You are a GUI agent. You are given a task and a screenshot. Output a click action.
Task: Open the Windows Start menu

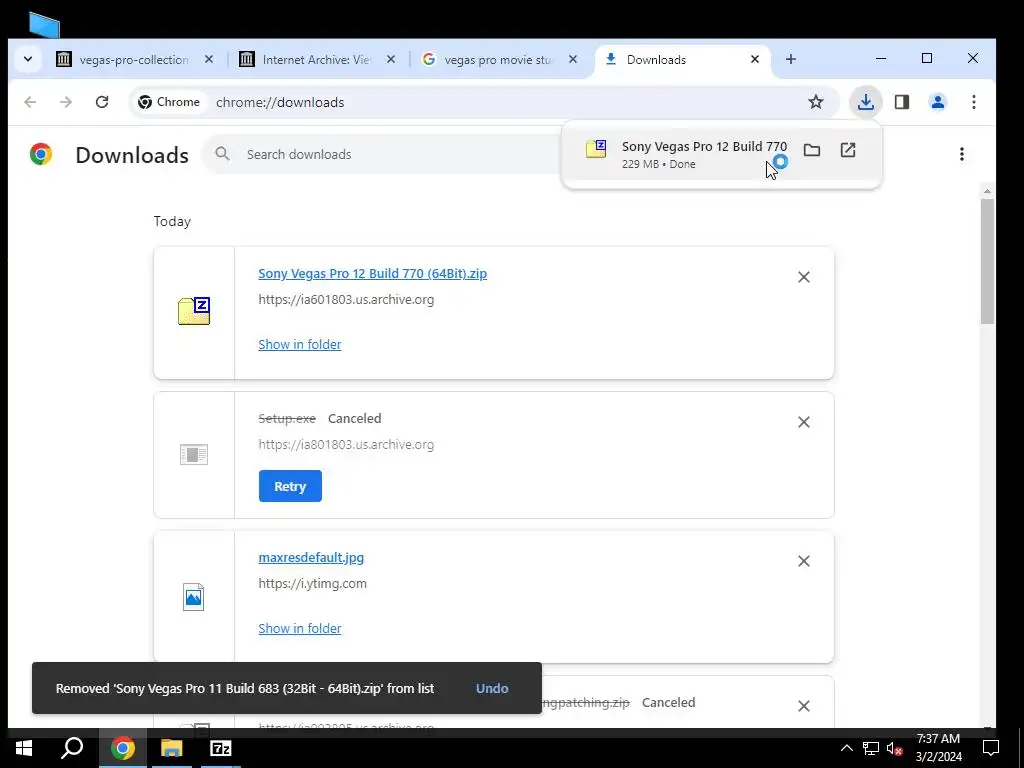(24, 748)
